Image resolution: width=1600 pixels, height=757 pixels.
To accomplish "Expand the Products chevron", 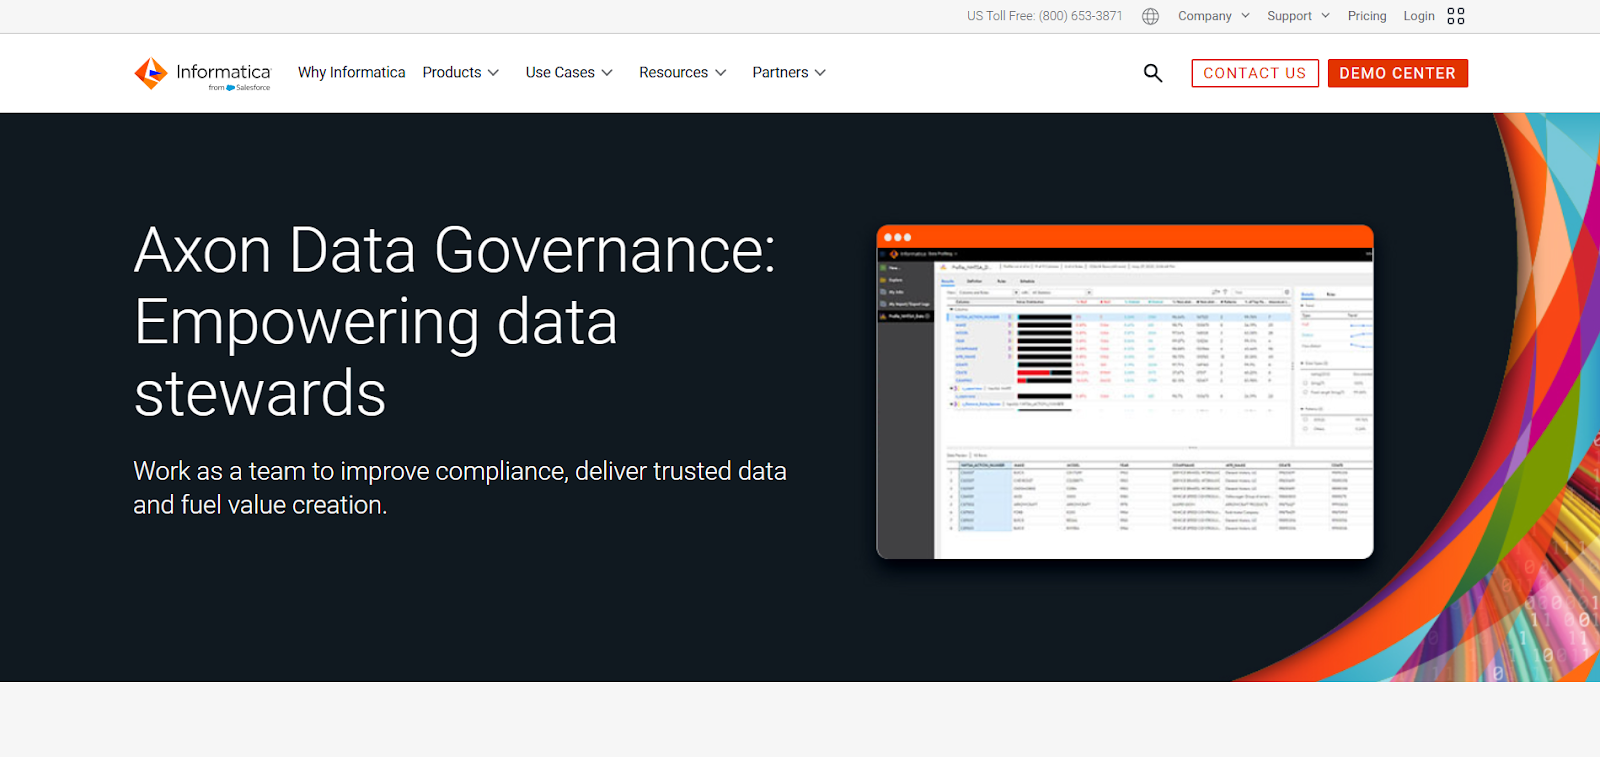I will [493, 73].
